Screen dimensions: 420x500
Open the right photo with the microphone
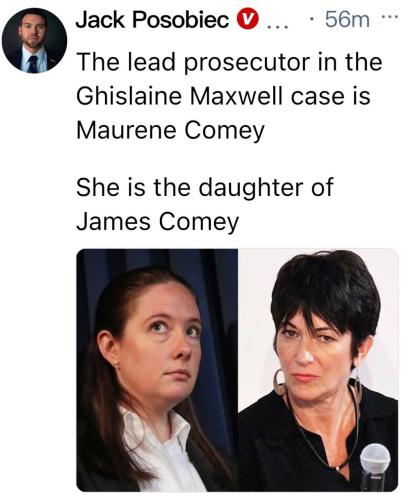(318, 370)
